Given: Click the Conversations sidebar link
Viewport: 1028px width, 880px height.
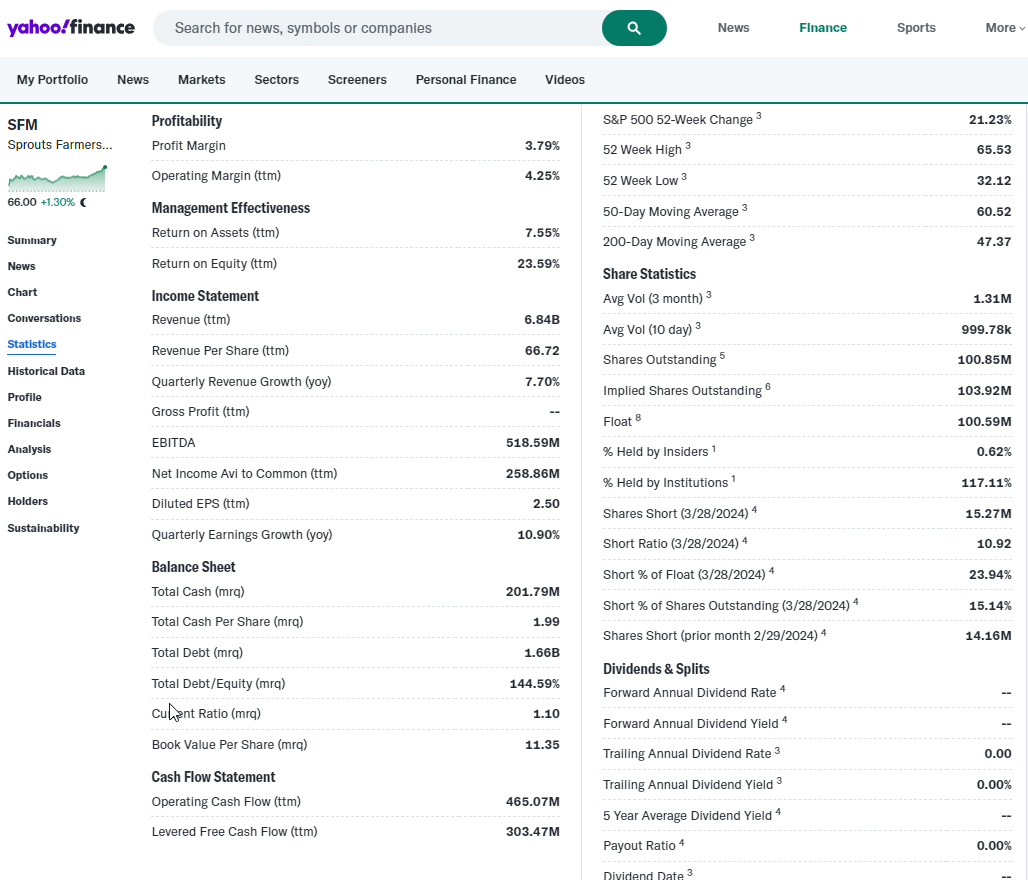Looking at the screenshot, I should click(44, 318).
